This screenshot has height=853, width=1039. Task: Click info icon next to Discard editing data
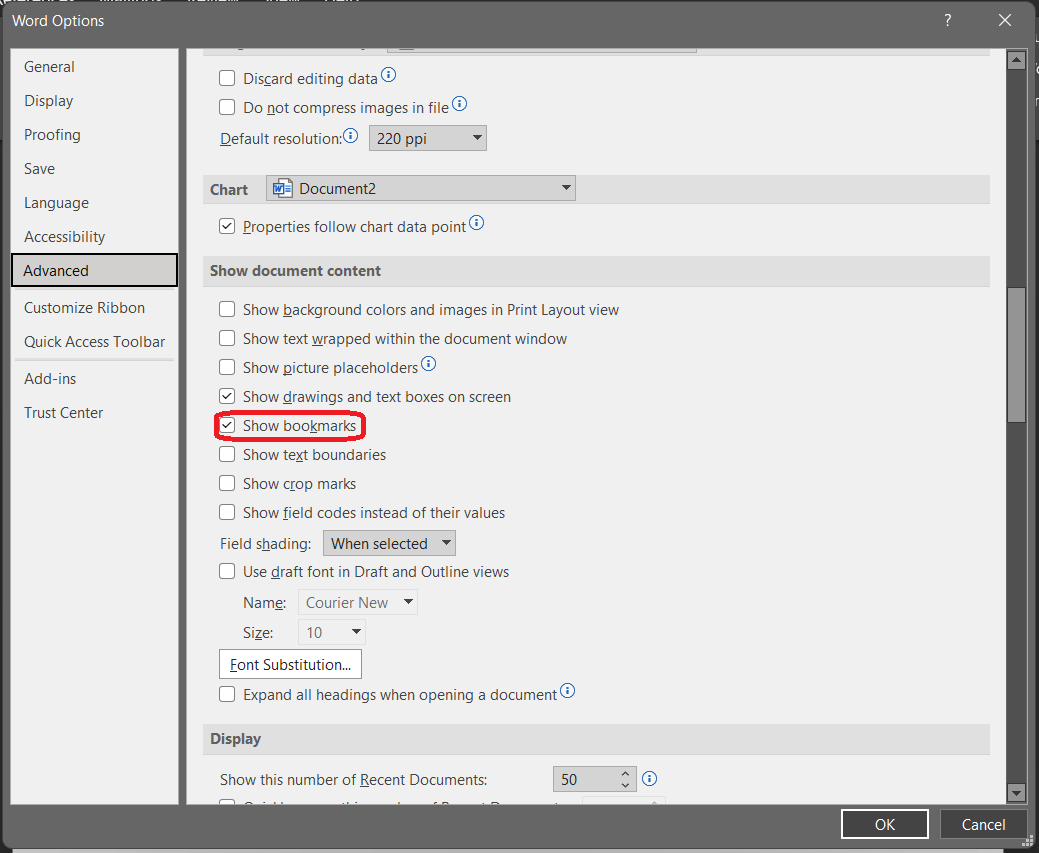tap(389, 76)
